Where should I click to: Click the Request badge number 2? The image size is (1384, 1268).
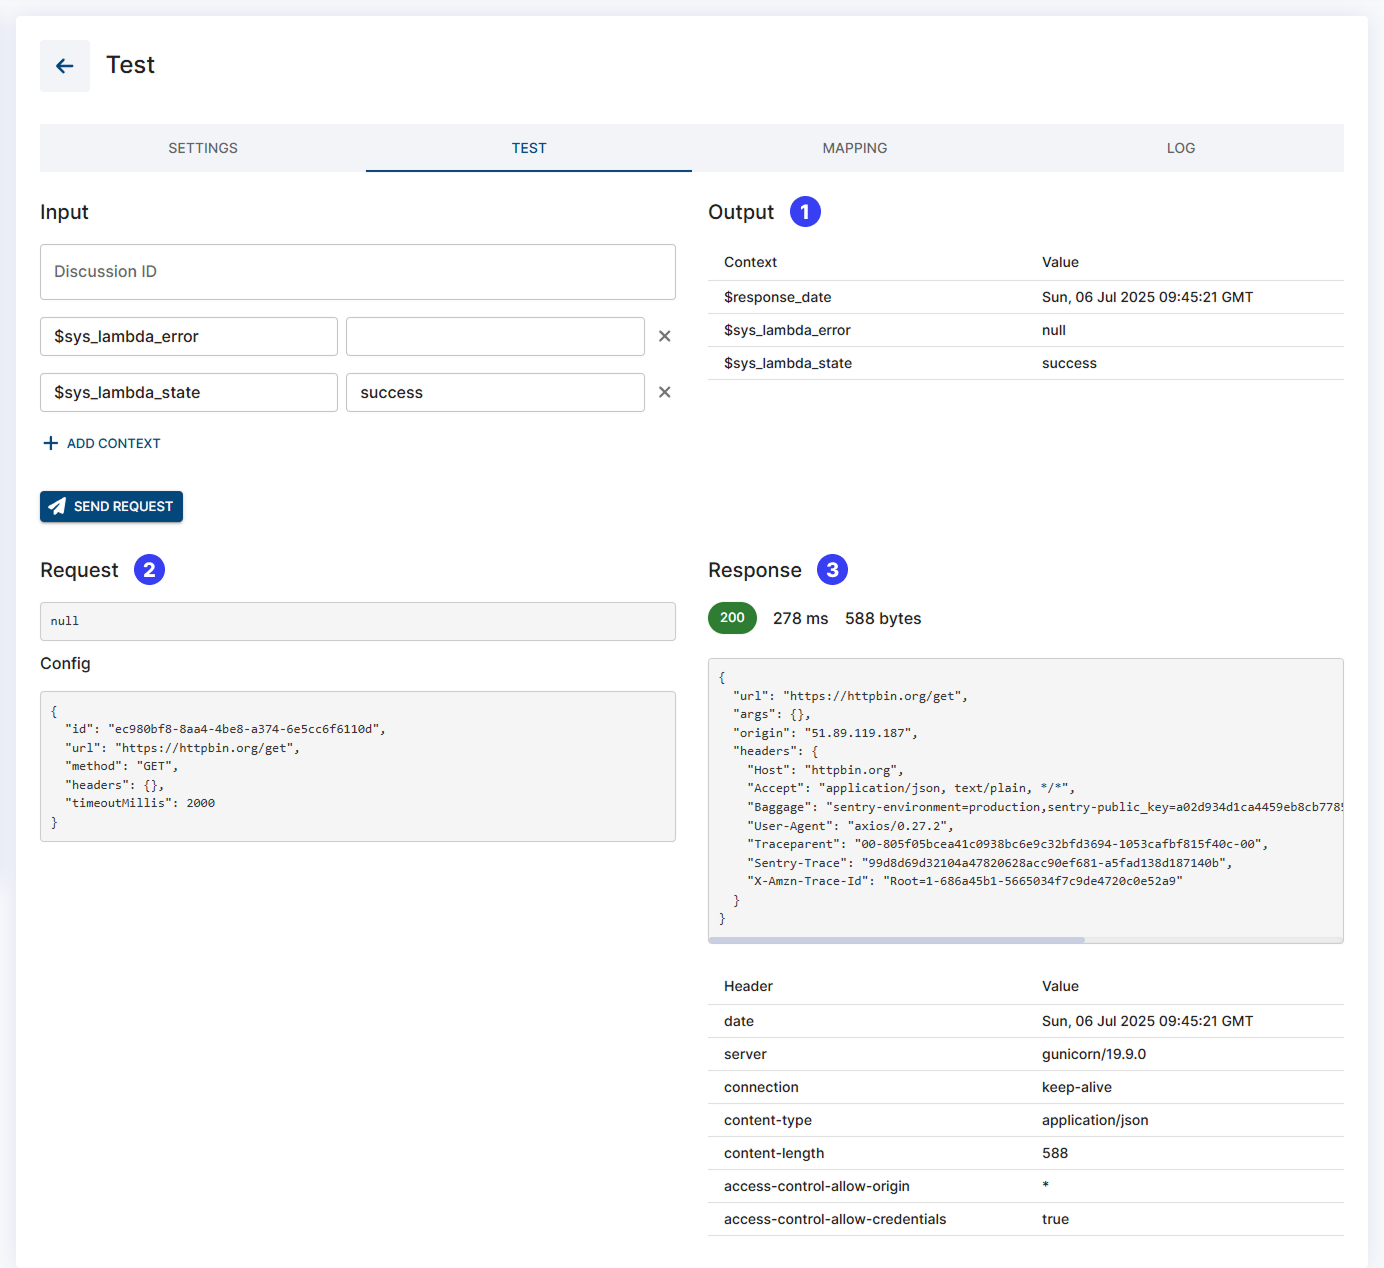(149, 570)
